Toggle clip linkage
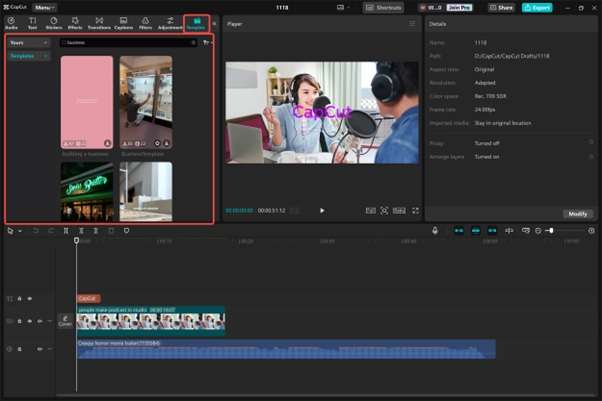This screenshot has height=401, width=602. point(492,230)
